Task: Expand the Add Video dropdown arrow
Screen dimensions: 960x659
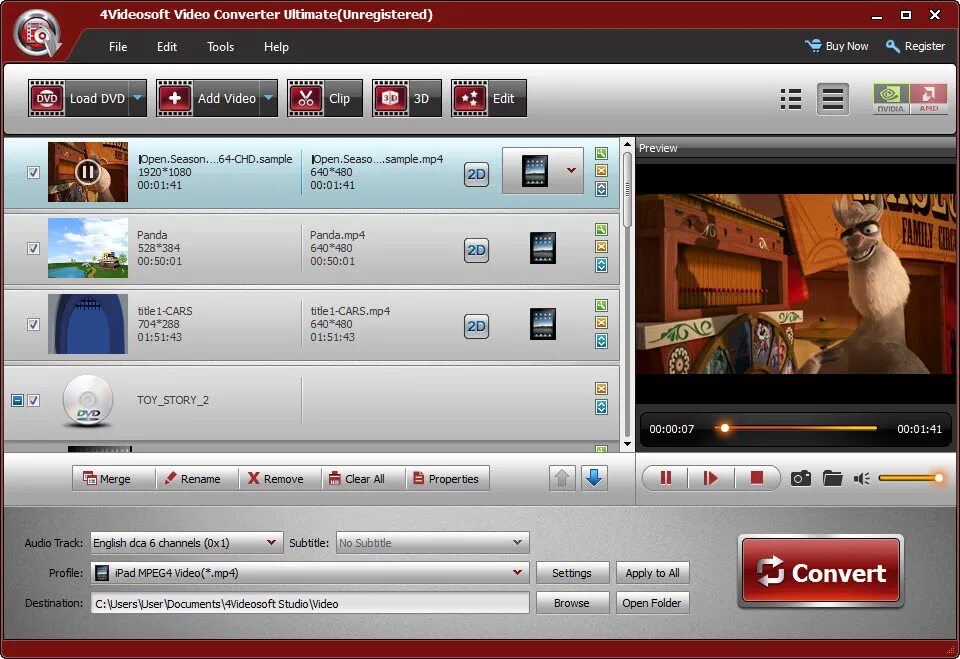Action: tap(268, 98)
